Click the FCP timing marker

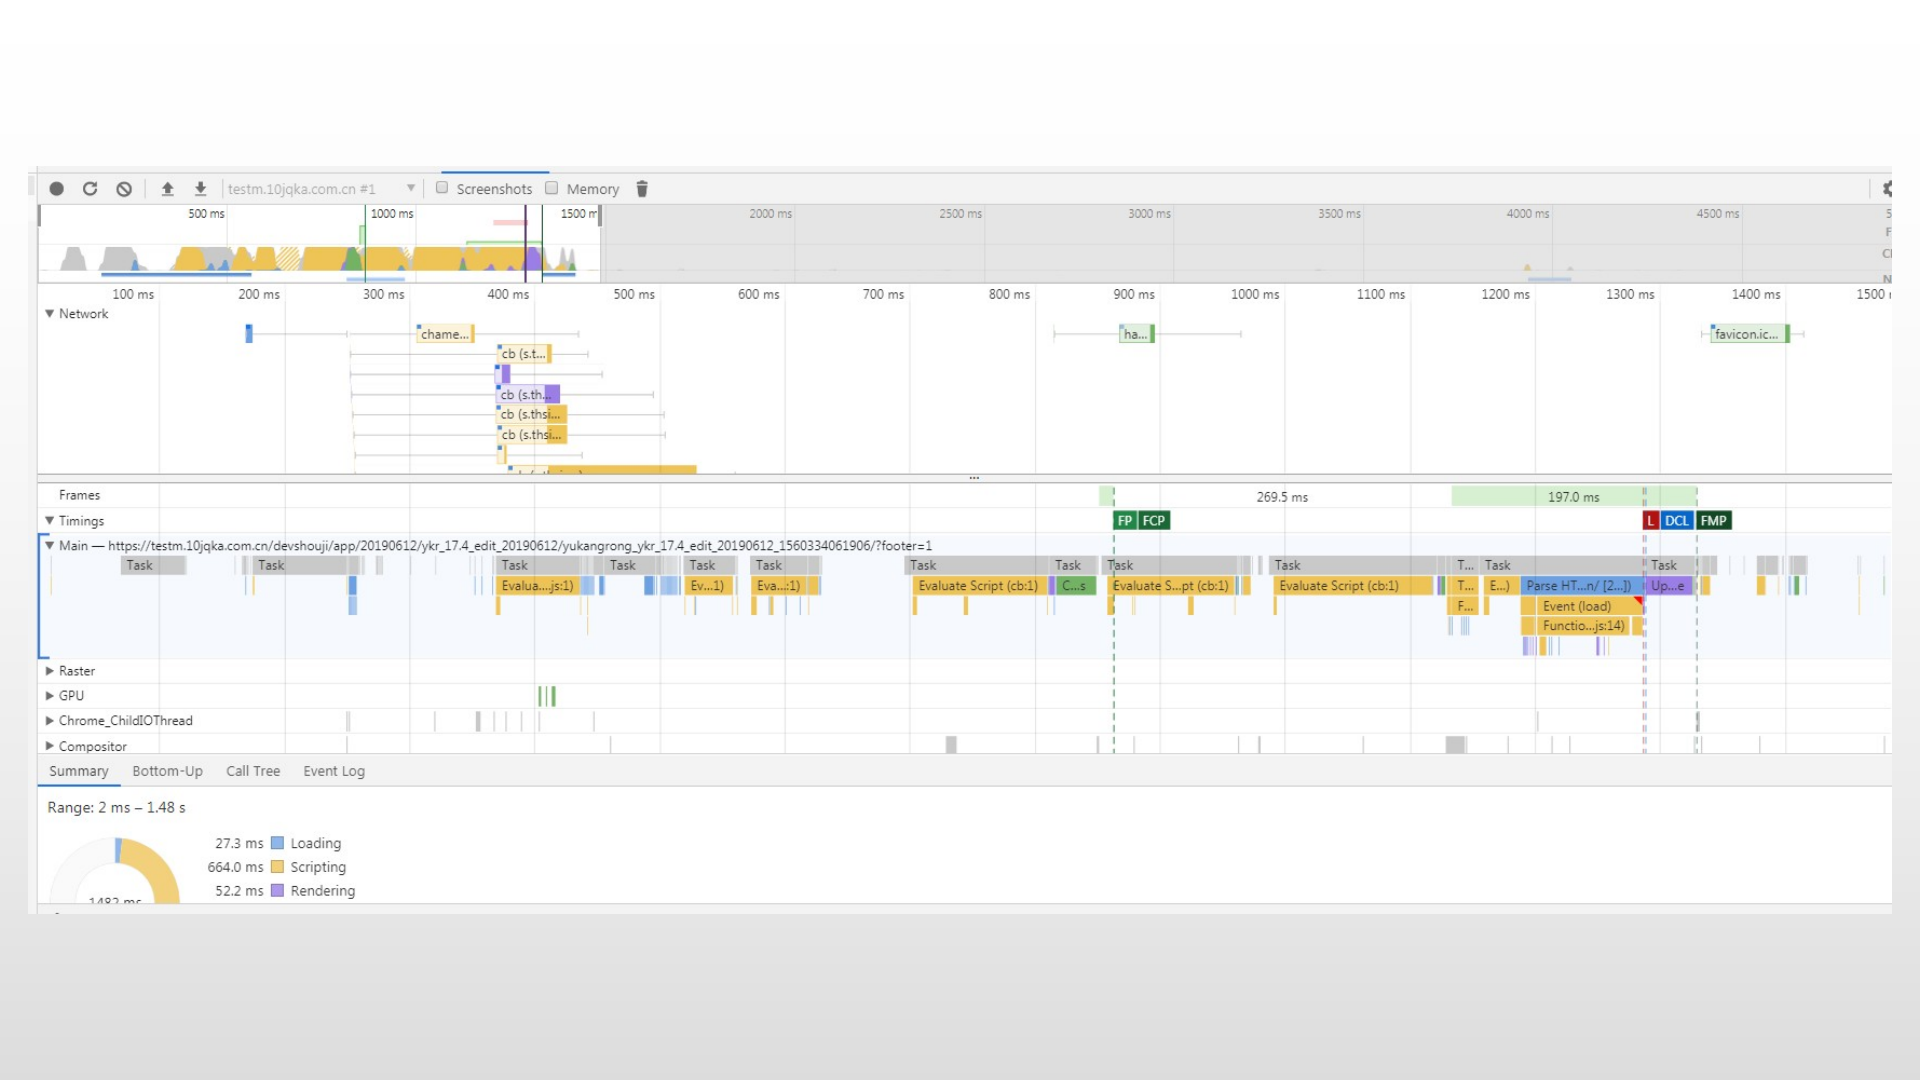[1153, 520]
